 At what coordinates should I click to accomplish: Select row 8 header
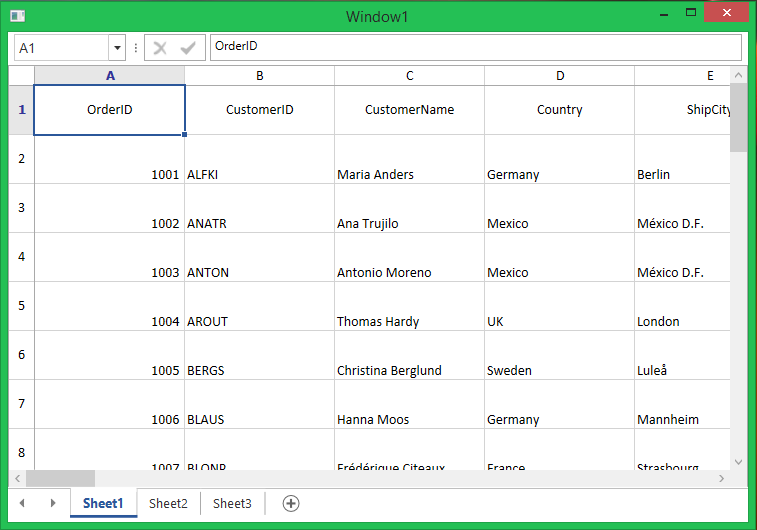click(x=22, y=450)
